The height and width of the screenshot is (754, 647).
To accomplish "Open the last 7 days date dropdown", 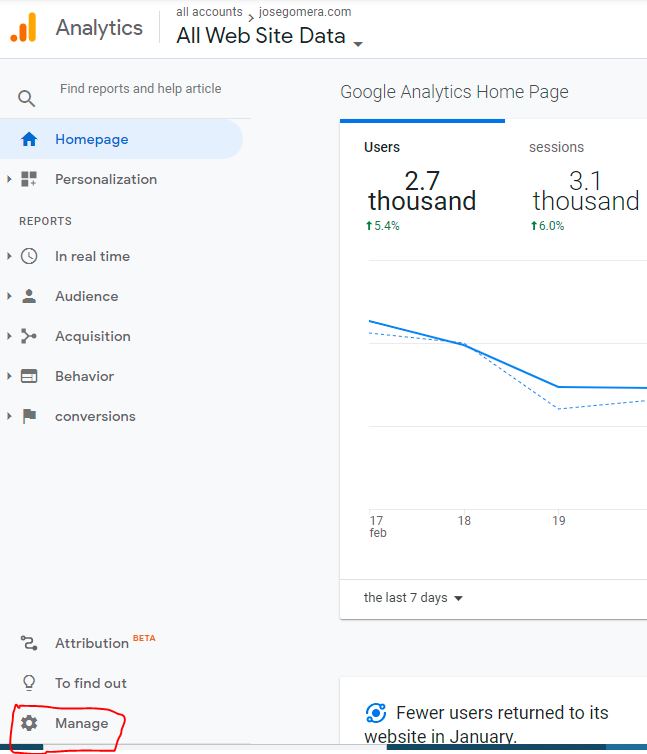I will (x=413, y=598).
